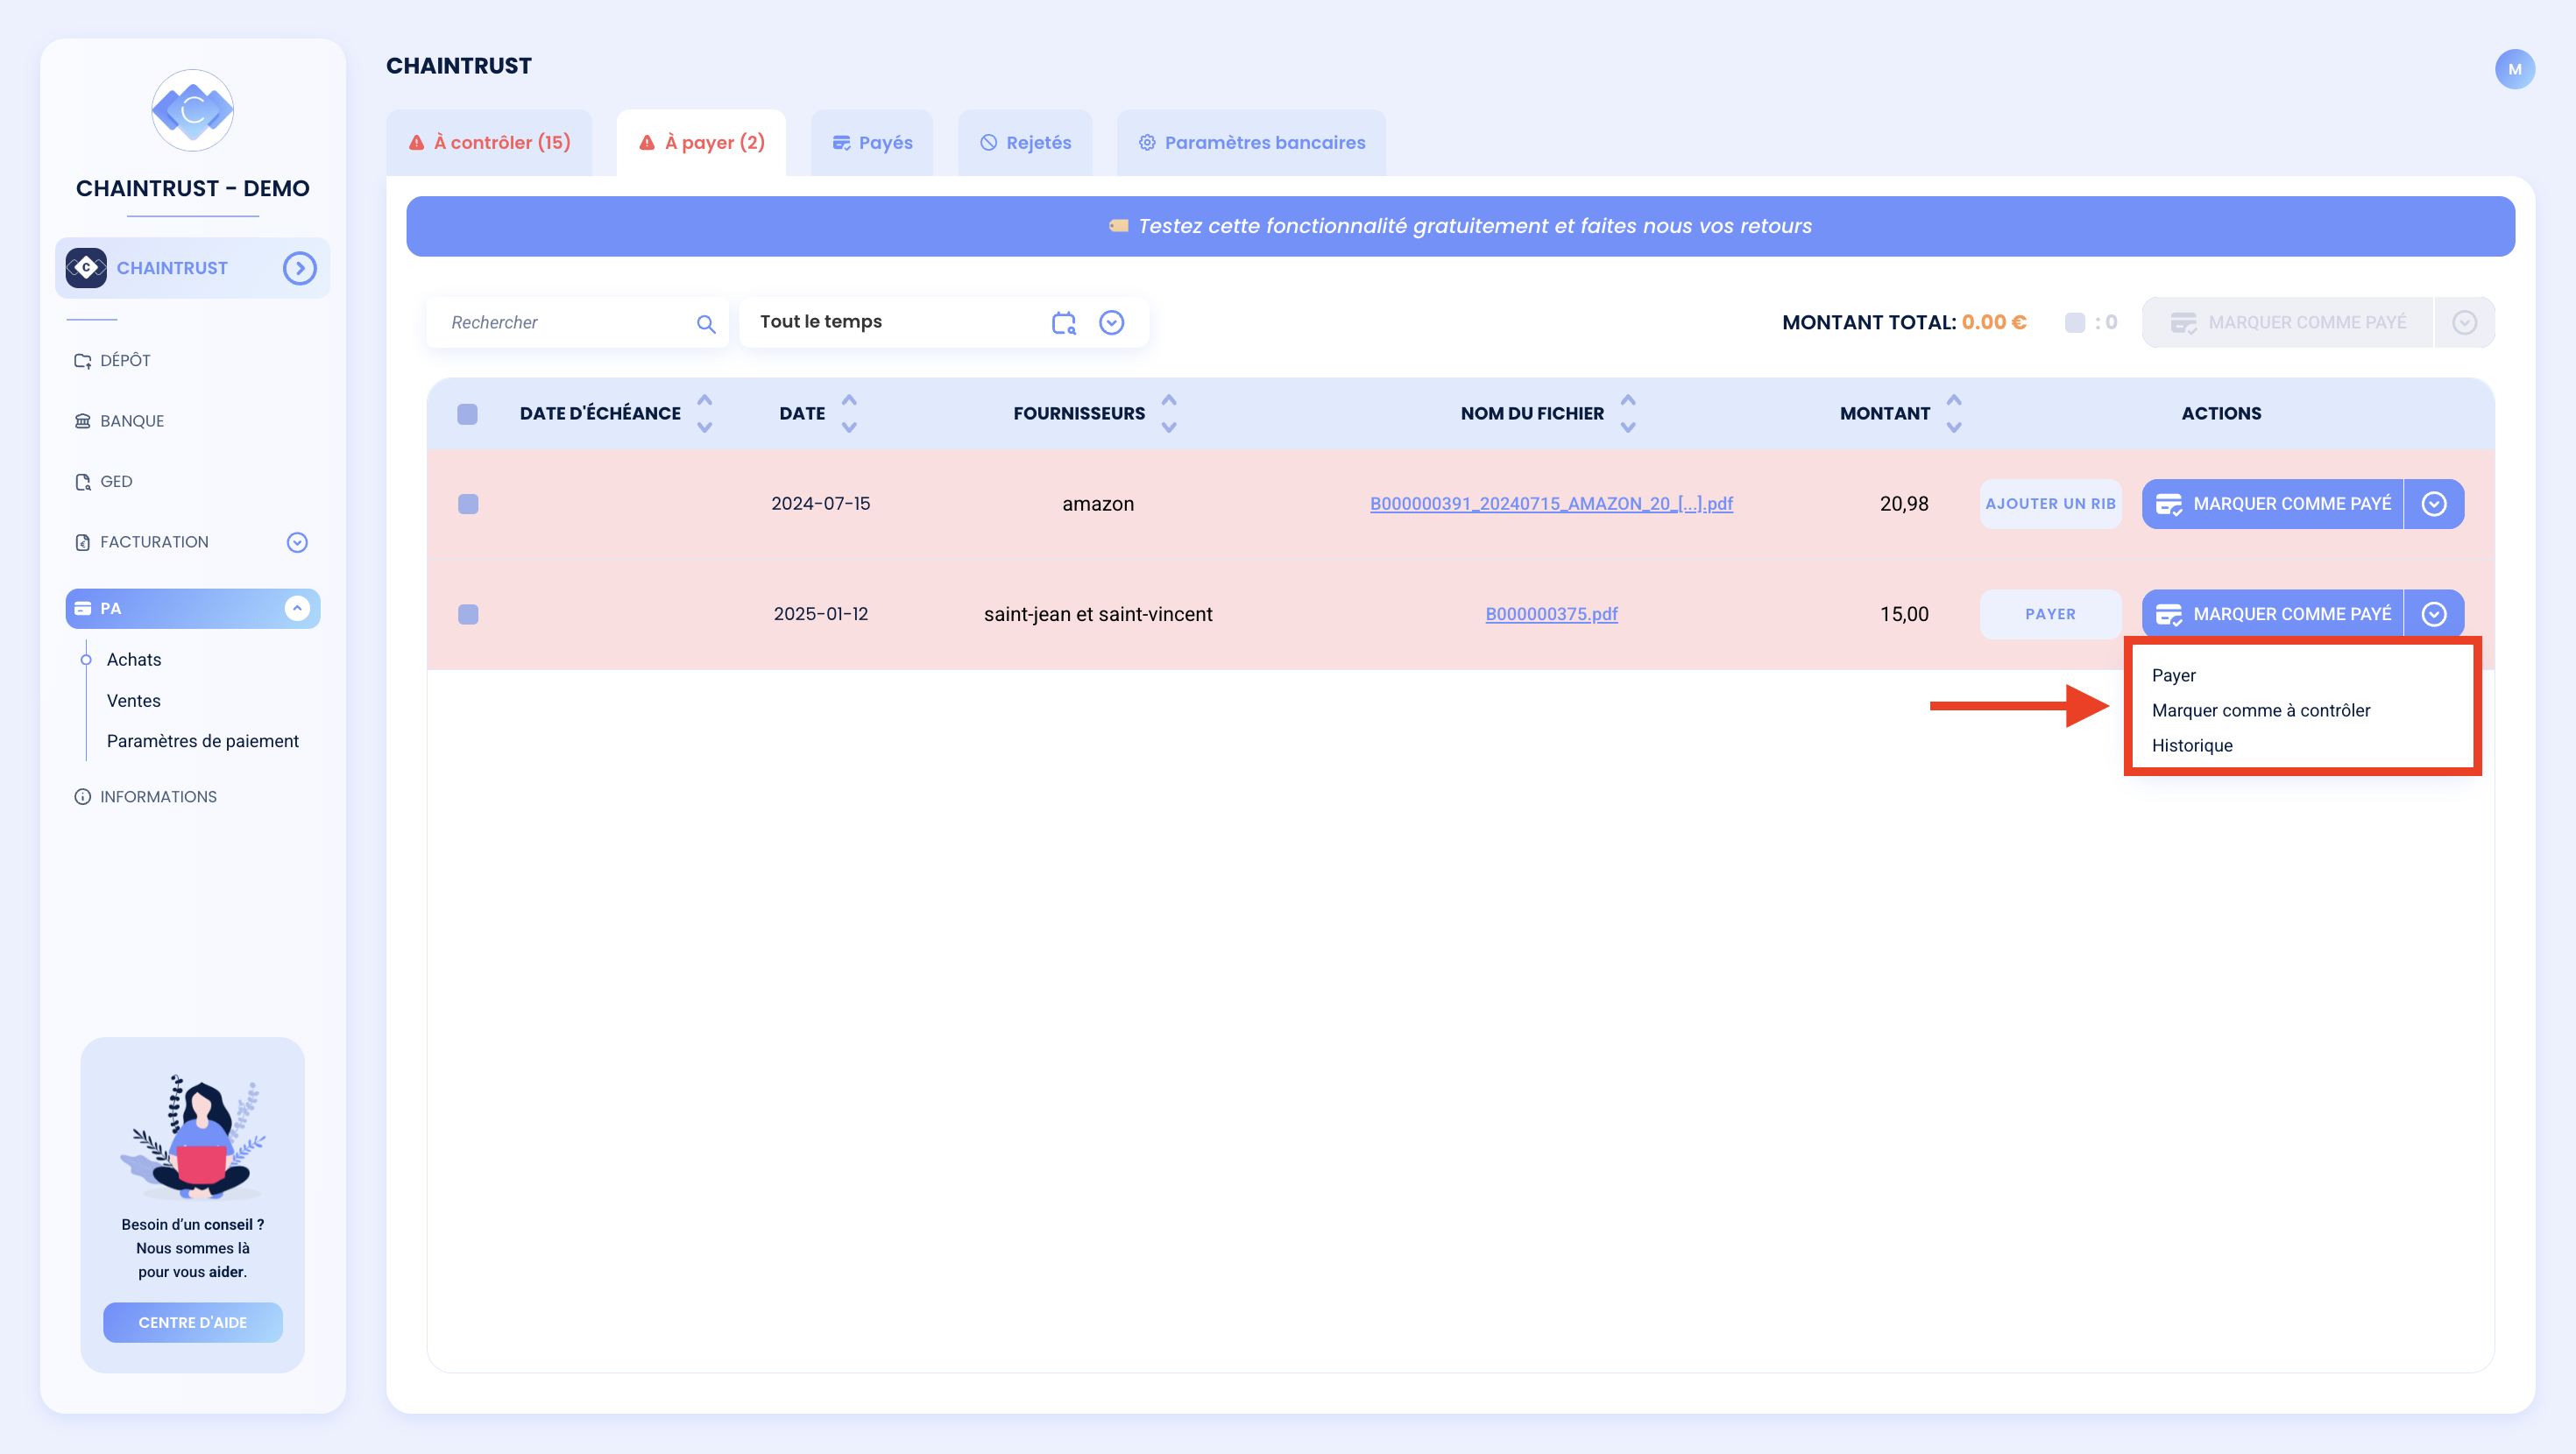The height and width of the screenshot is (1454, 2576).
Task: Sort NOM DU FICHIER ascending
Action: [x=1628, y=400]
